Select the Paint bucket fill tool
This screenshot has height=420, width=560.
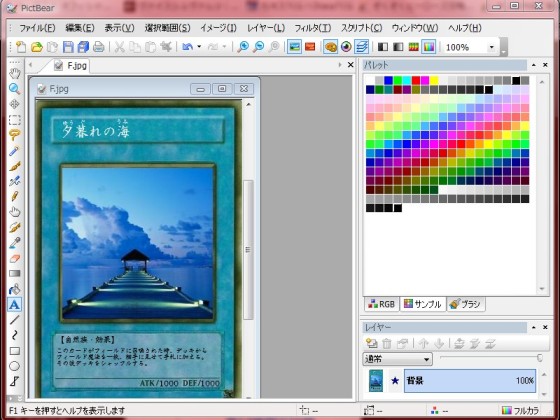point(14,289)
